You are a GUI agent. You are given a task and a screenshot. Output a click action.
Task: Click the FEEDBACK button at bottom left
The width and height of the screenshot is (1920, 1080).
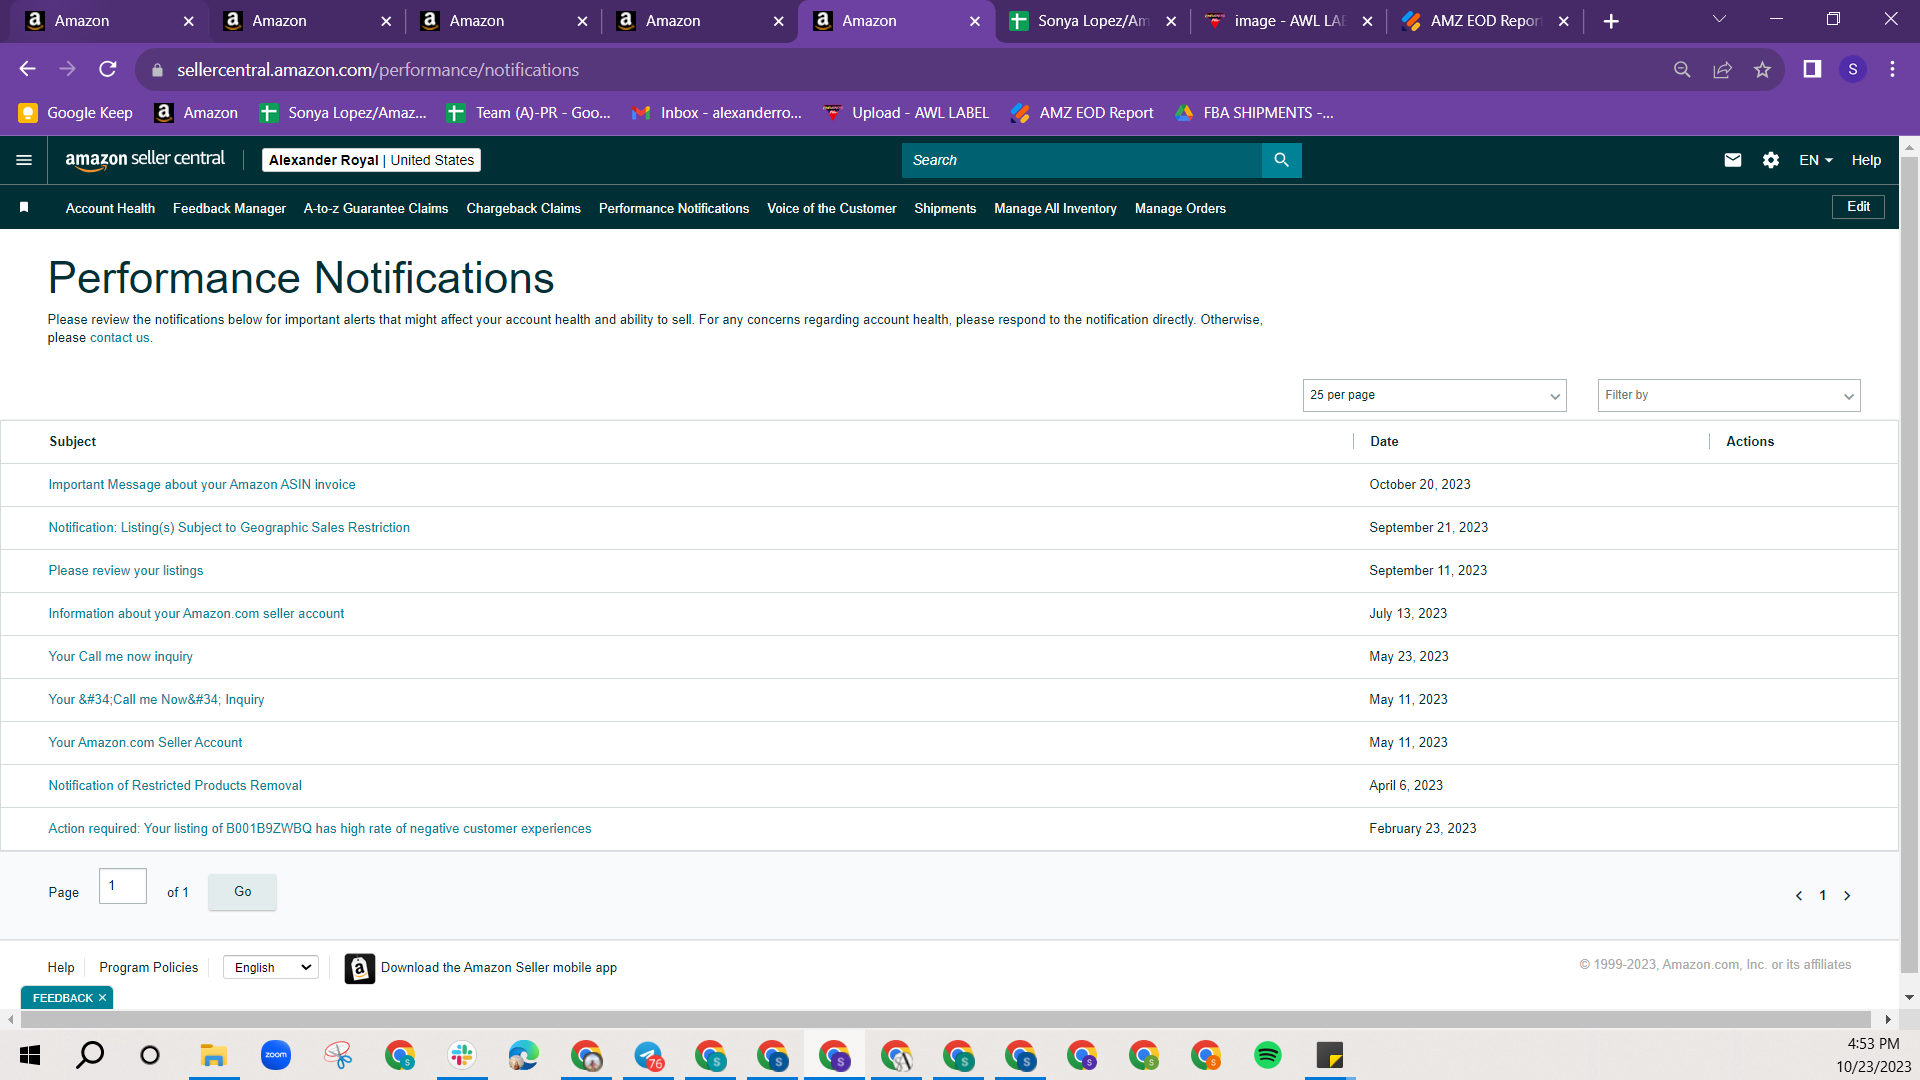62,998
